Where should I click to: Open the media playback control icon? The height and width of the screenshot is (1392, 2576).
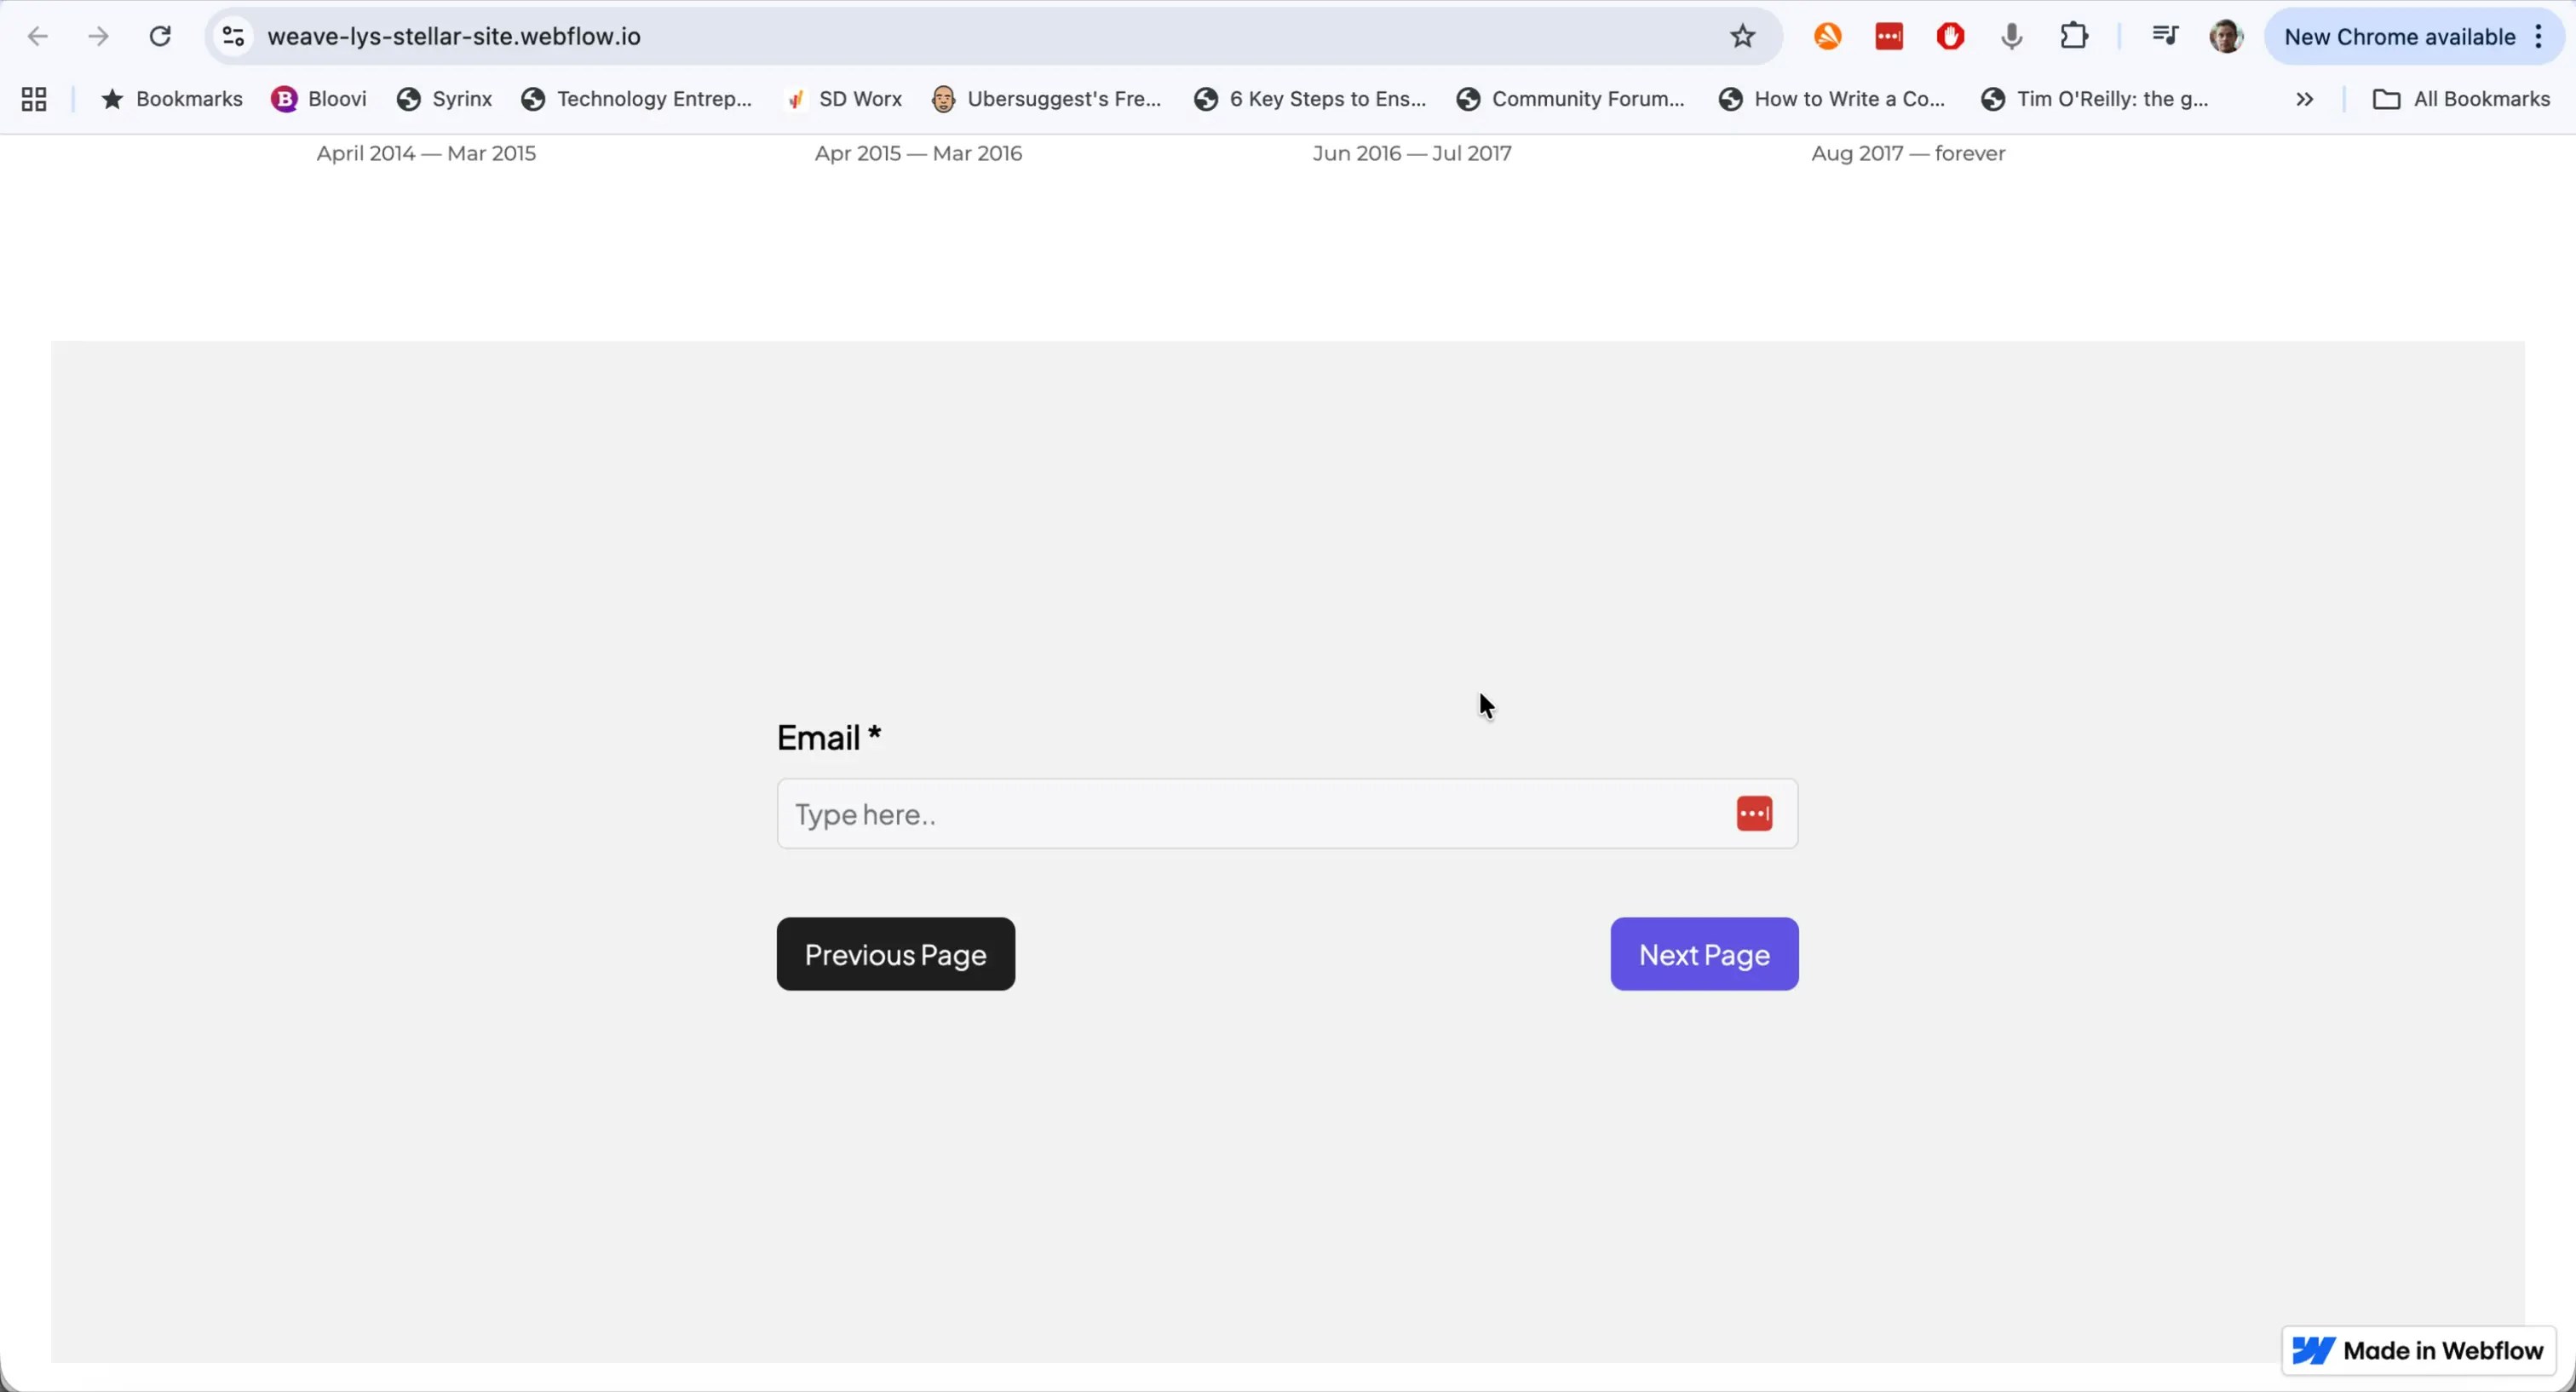click(x=2166, y=36)
